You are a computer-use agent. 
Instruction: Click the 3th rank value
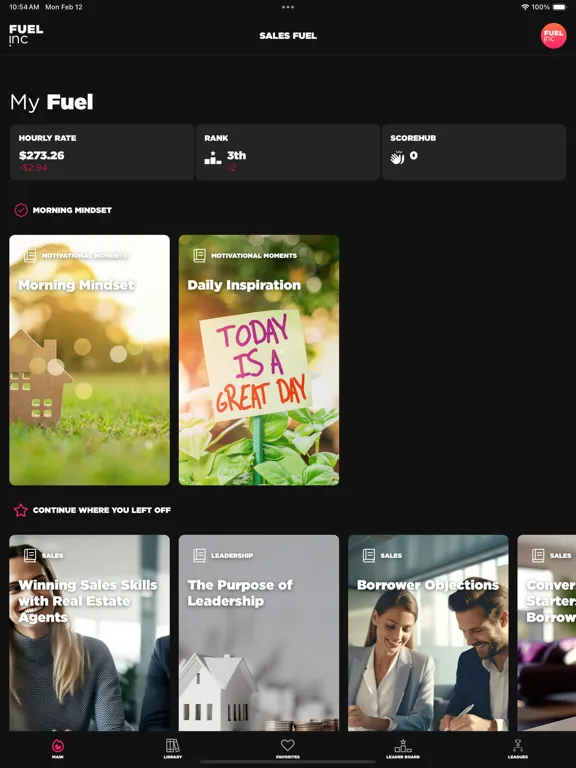[x=236, y=155]
